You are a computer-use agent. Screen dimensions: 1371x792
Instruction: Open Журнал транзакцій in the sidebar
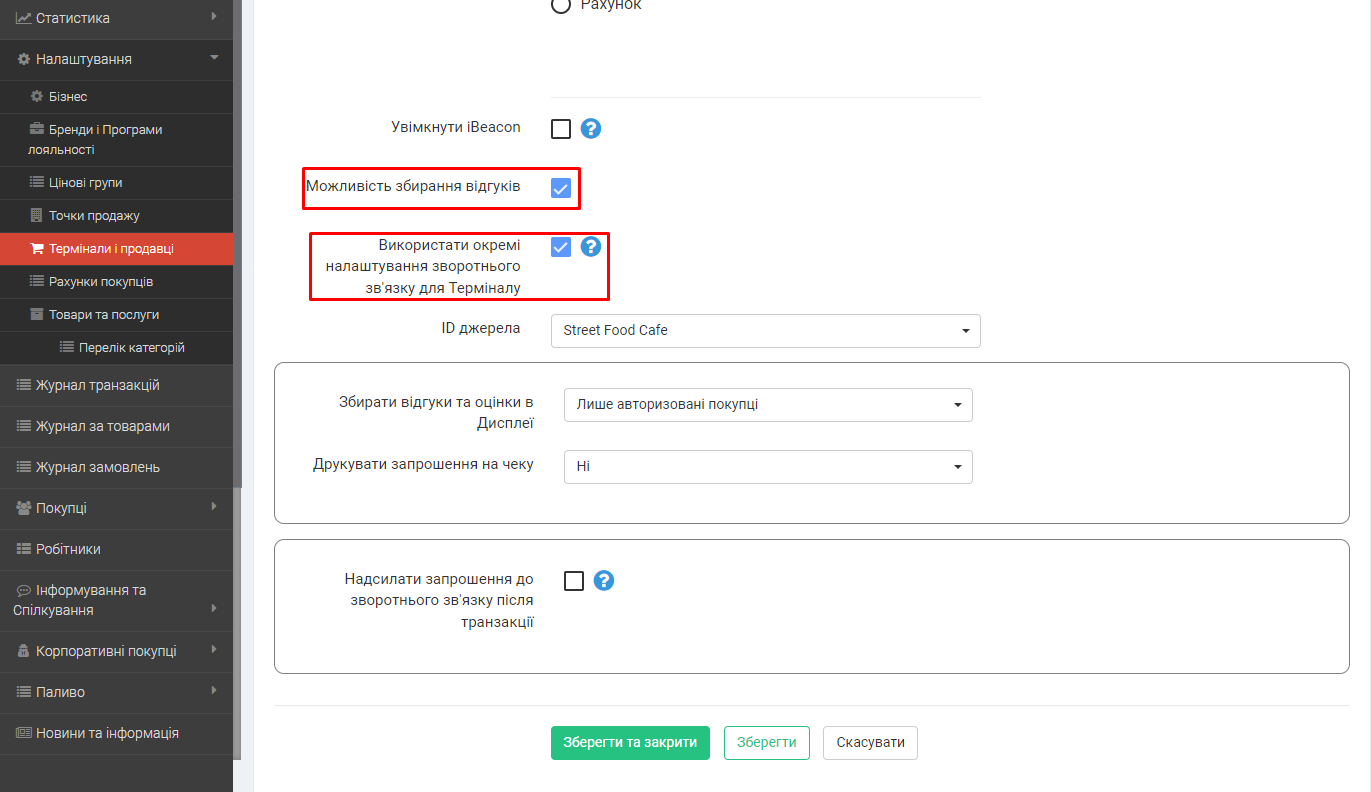(98, 385)
